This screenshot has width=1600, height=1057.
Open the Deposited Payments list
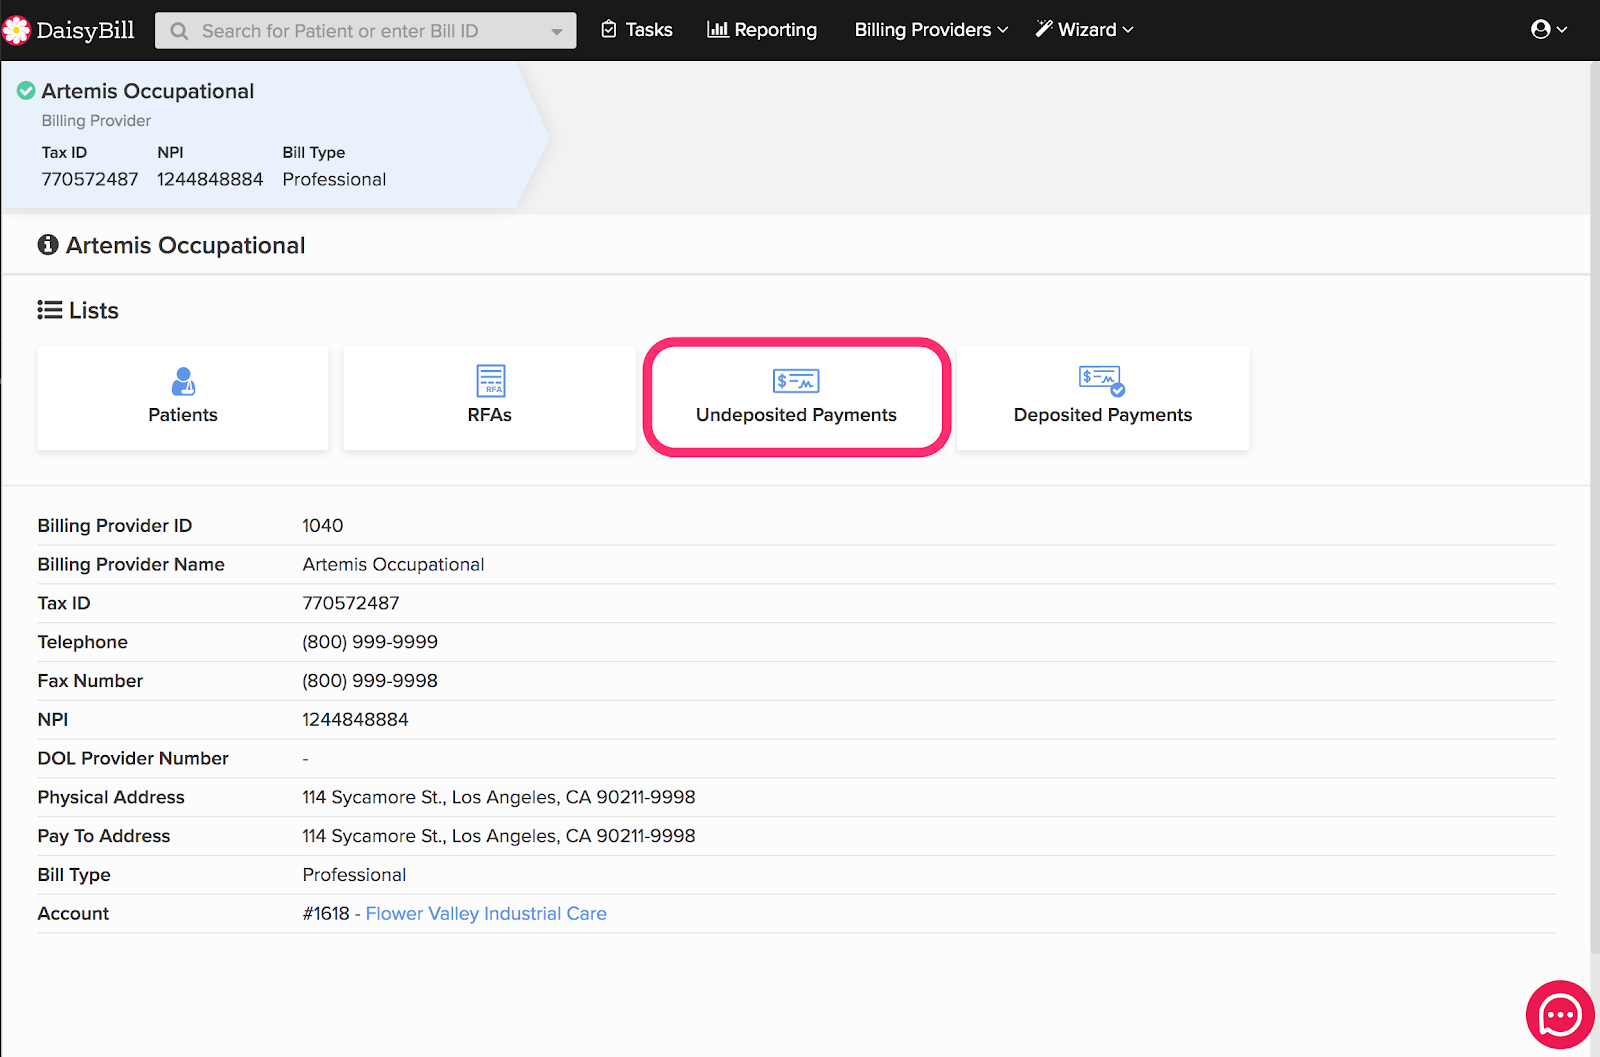tap(1103, 398)
